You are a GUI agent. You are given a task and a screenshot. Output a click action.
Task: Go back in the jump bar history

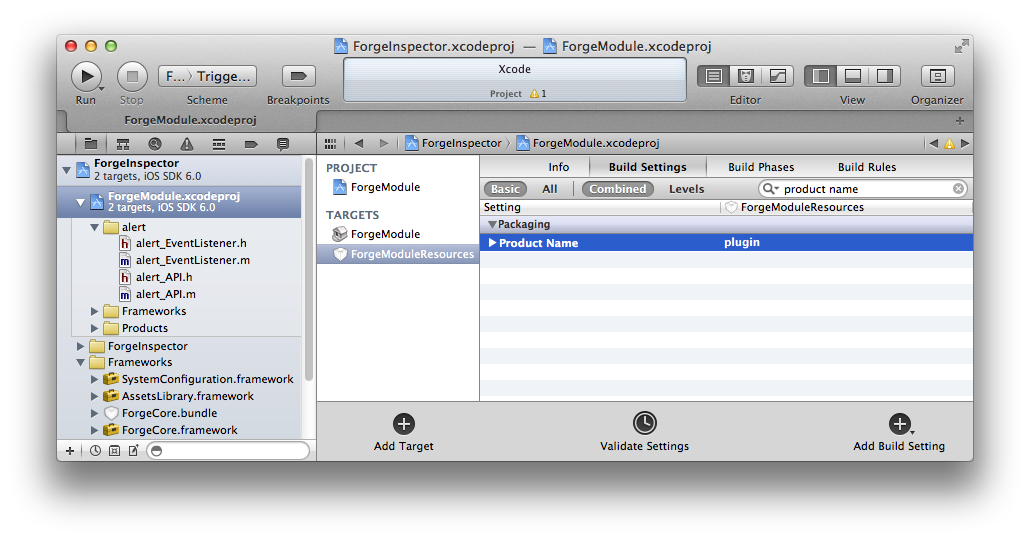tap(359, 143)
